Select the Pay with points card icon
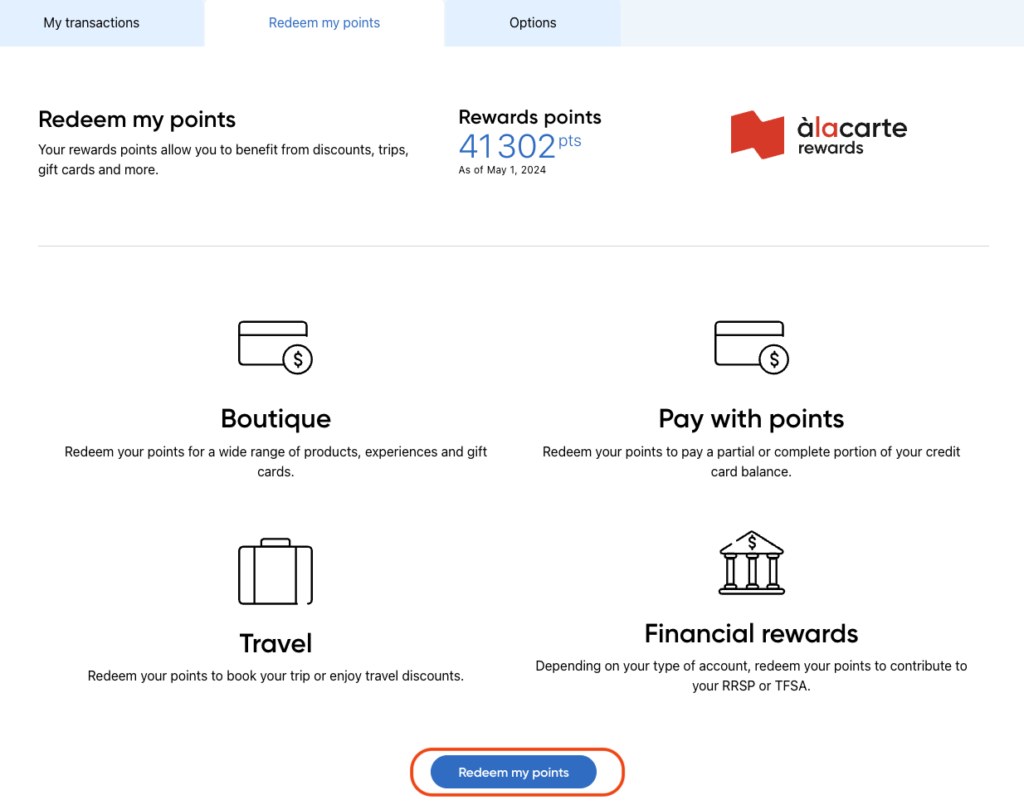 tap(751, 344)
